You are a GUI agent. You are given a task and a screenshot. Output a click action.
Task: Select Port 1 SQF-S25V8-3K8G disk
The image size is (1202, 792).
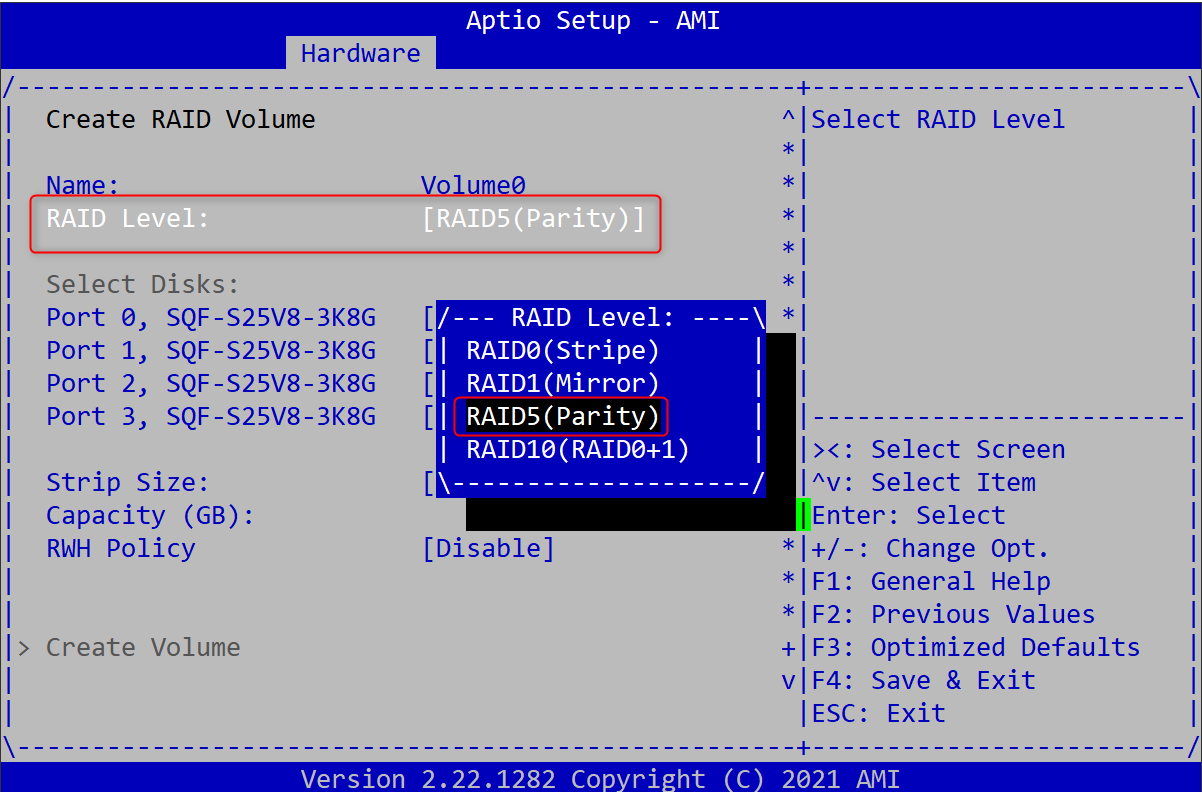coord(210,351)
